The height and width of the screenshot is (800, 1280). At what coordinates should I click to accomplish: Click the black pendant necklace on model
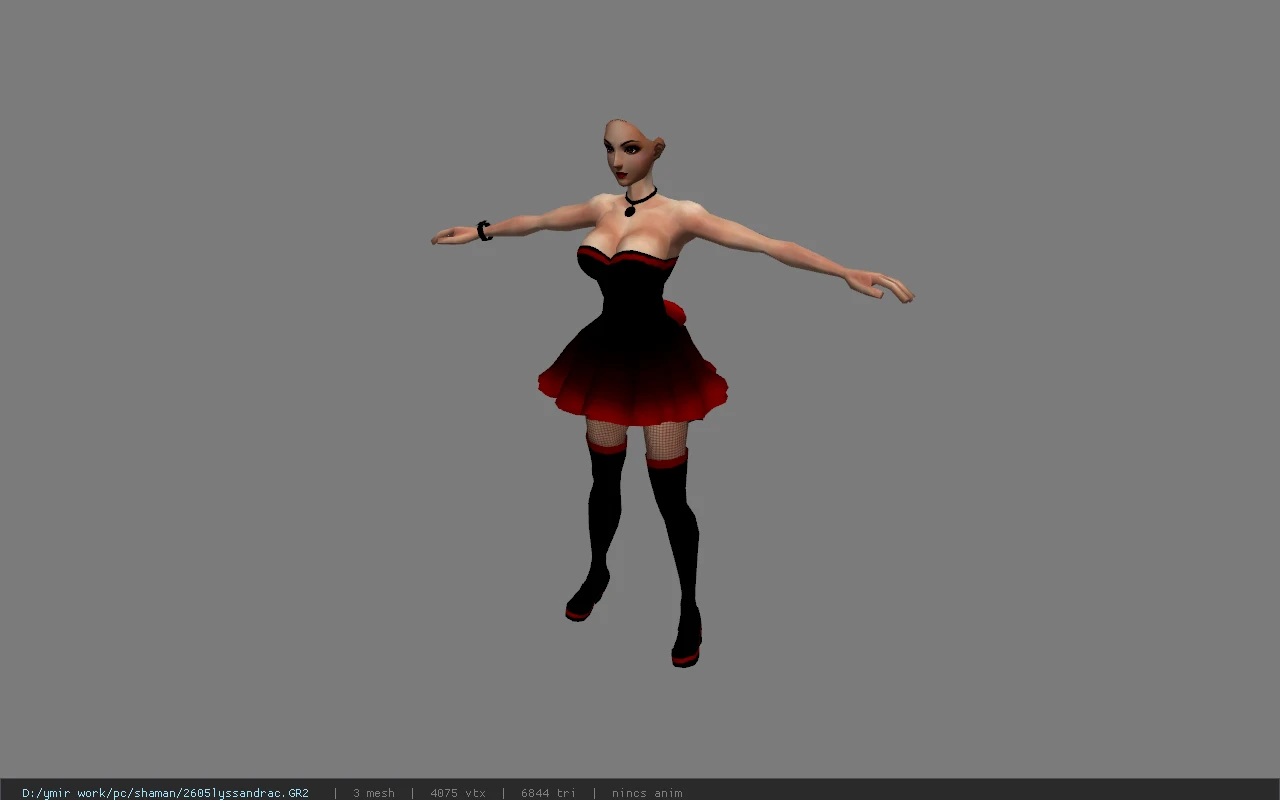[x=631, y=208]
